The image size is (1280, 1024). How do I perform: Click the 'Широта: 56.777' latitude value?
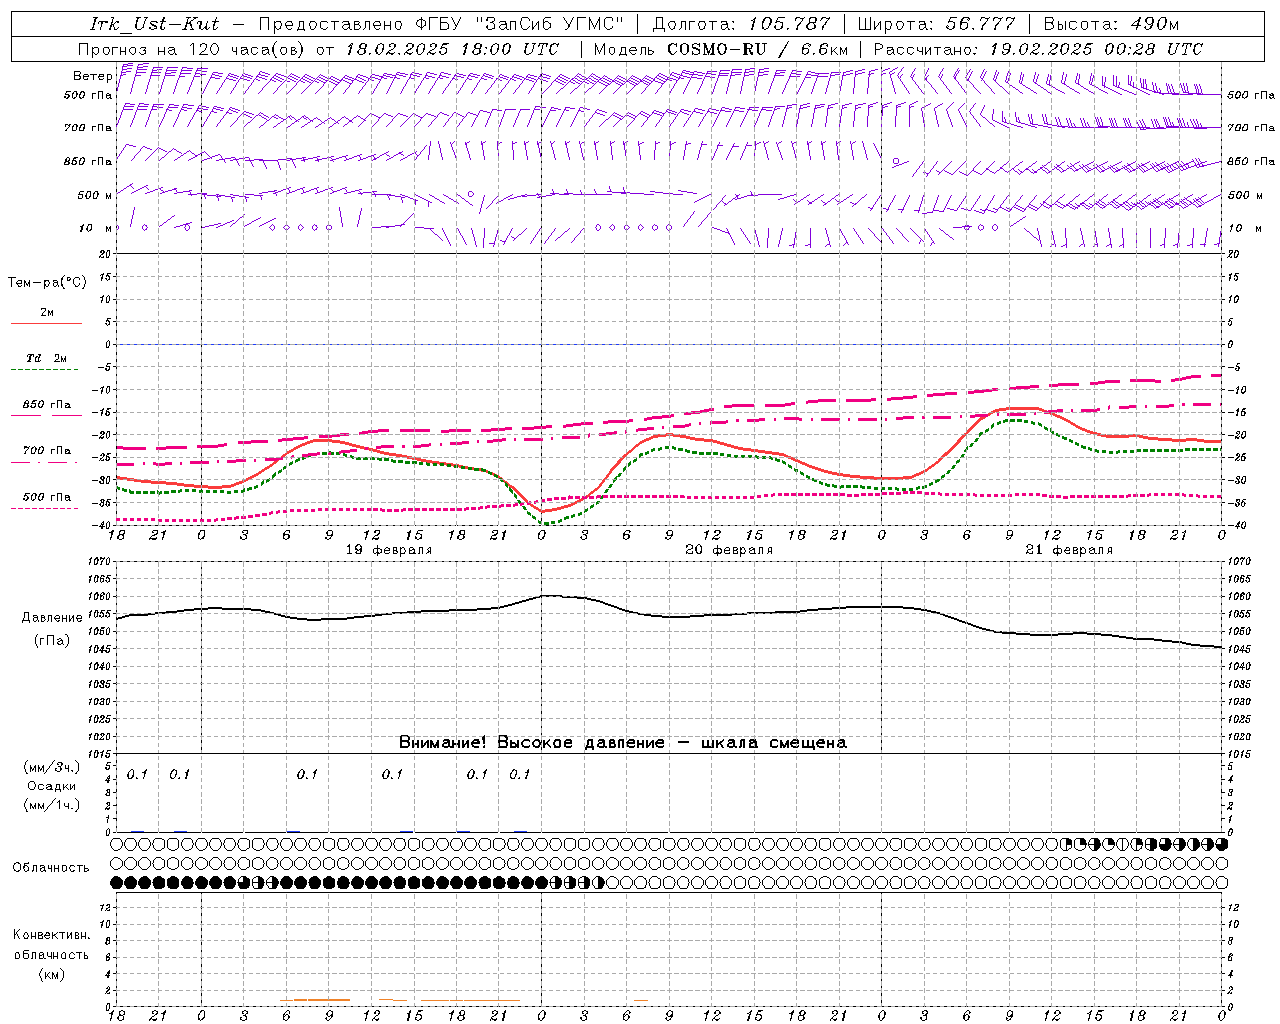click(x=936, y=24)
